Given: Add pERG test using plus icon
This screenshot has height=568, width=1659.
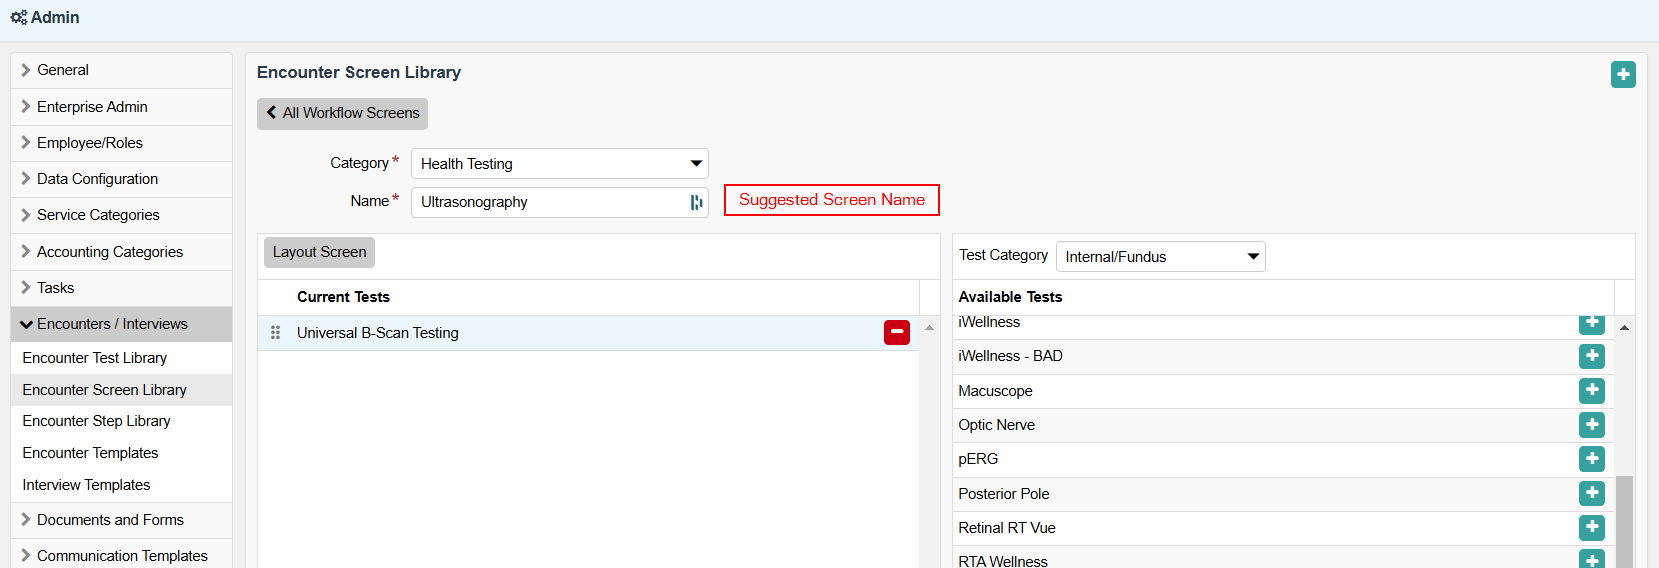Looking at the screenshot, I should click(1591, 459).
